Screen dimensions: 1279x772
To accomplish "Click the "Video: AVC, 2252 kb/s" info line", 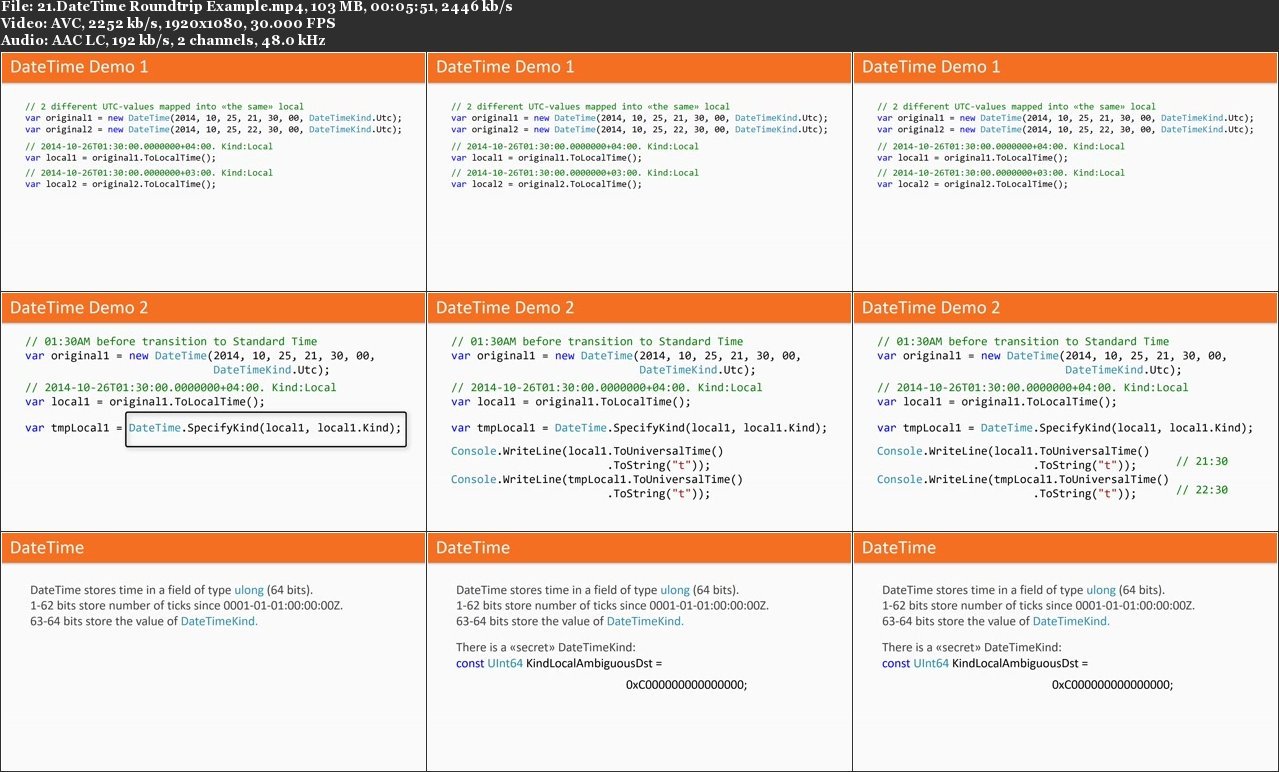I will pos(170,23).
